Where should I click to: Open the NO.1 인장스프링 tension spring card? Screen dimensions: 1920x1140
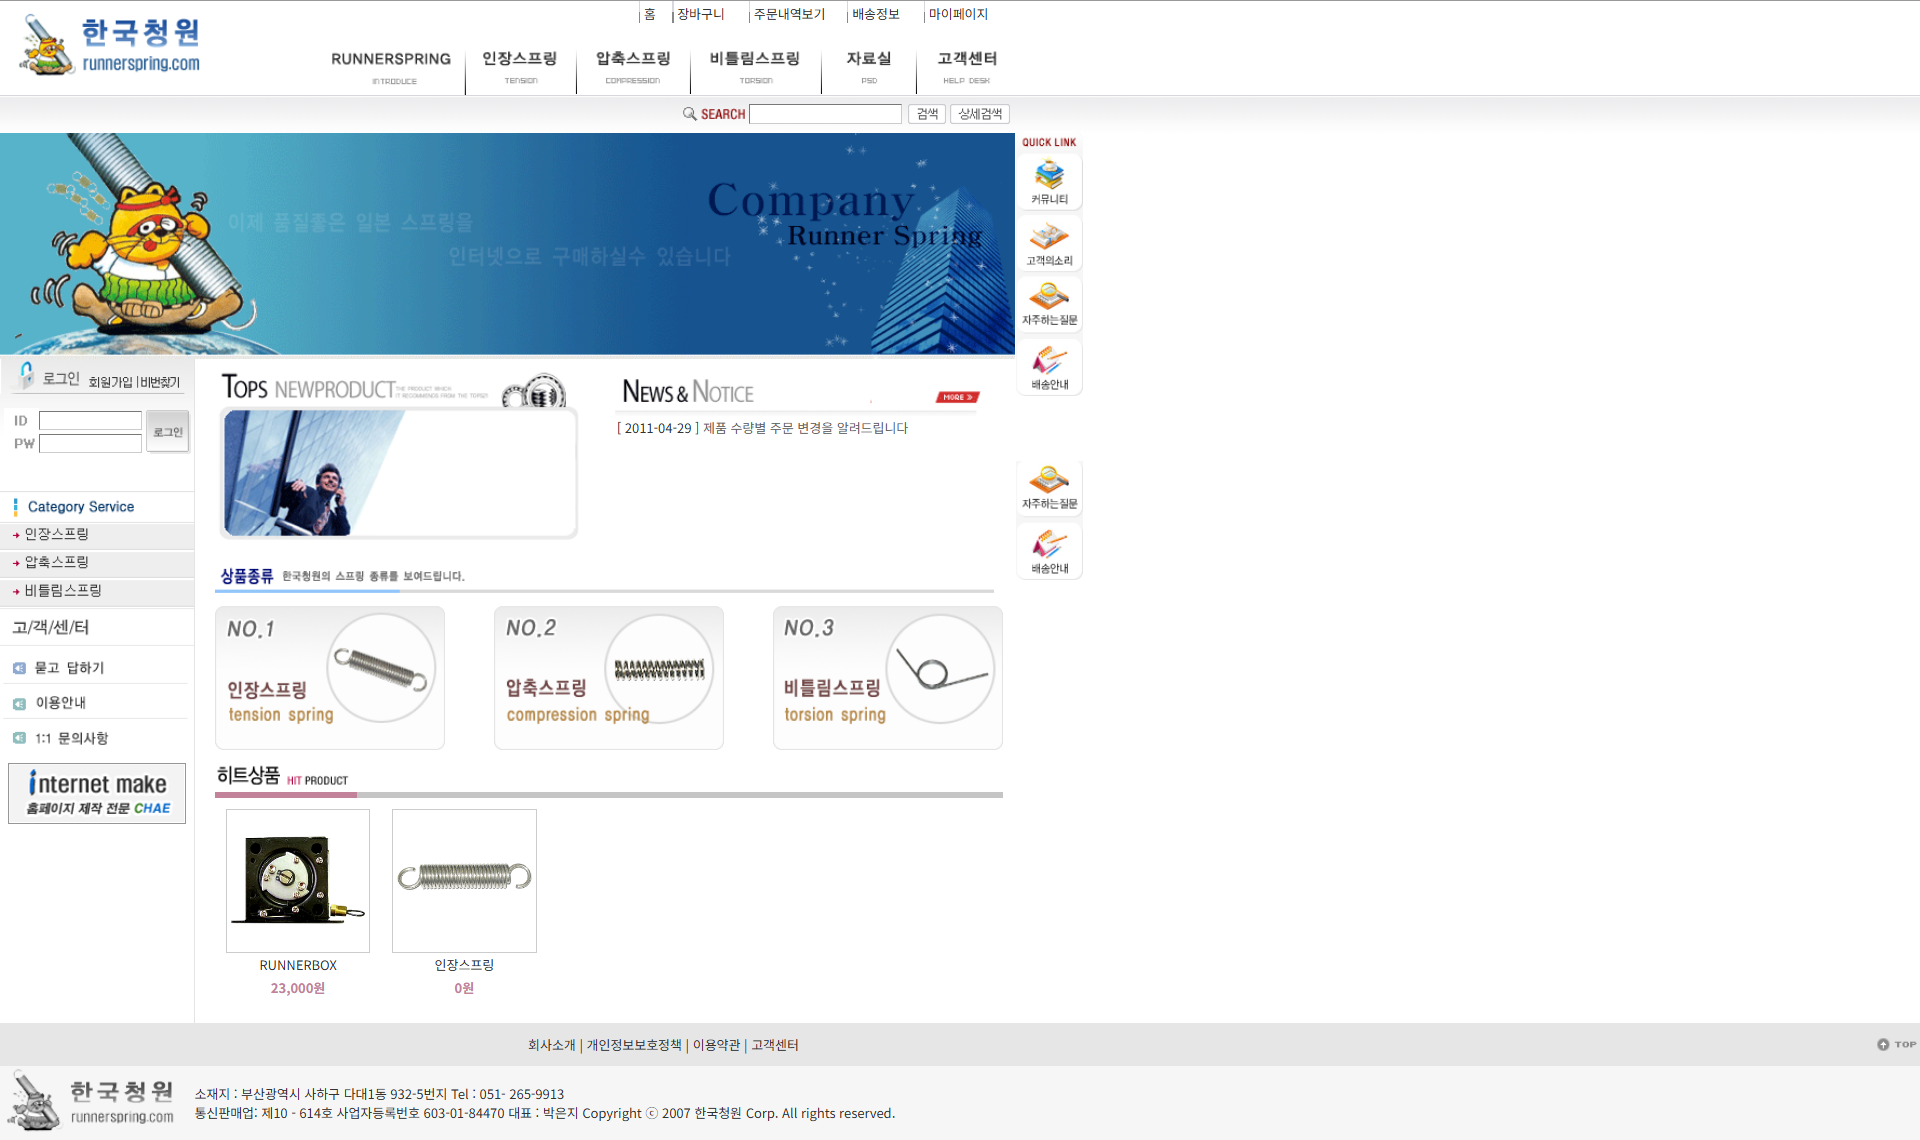[330, 678]
